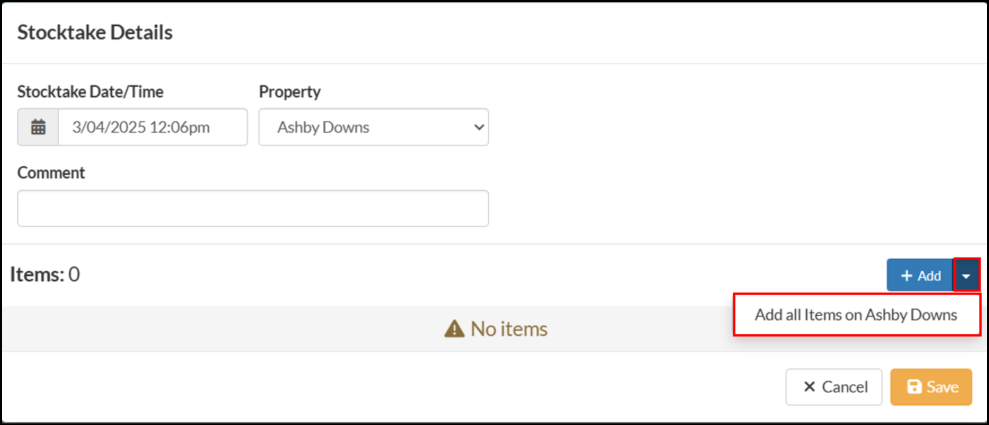Focus the Stocktake Date/Time text field
The width and height of the screenshot is (989, 425).
point(153,127)
